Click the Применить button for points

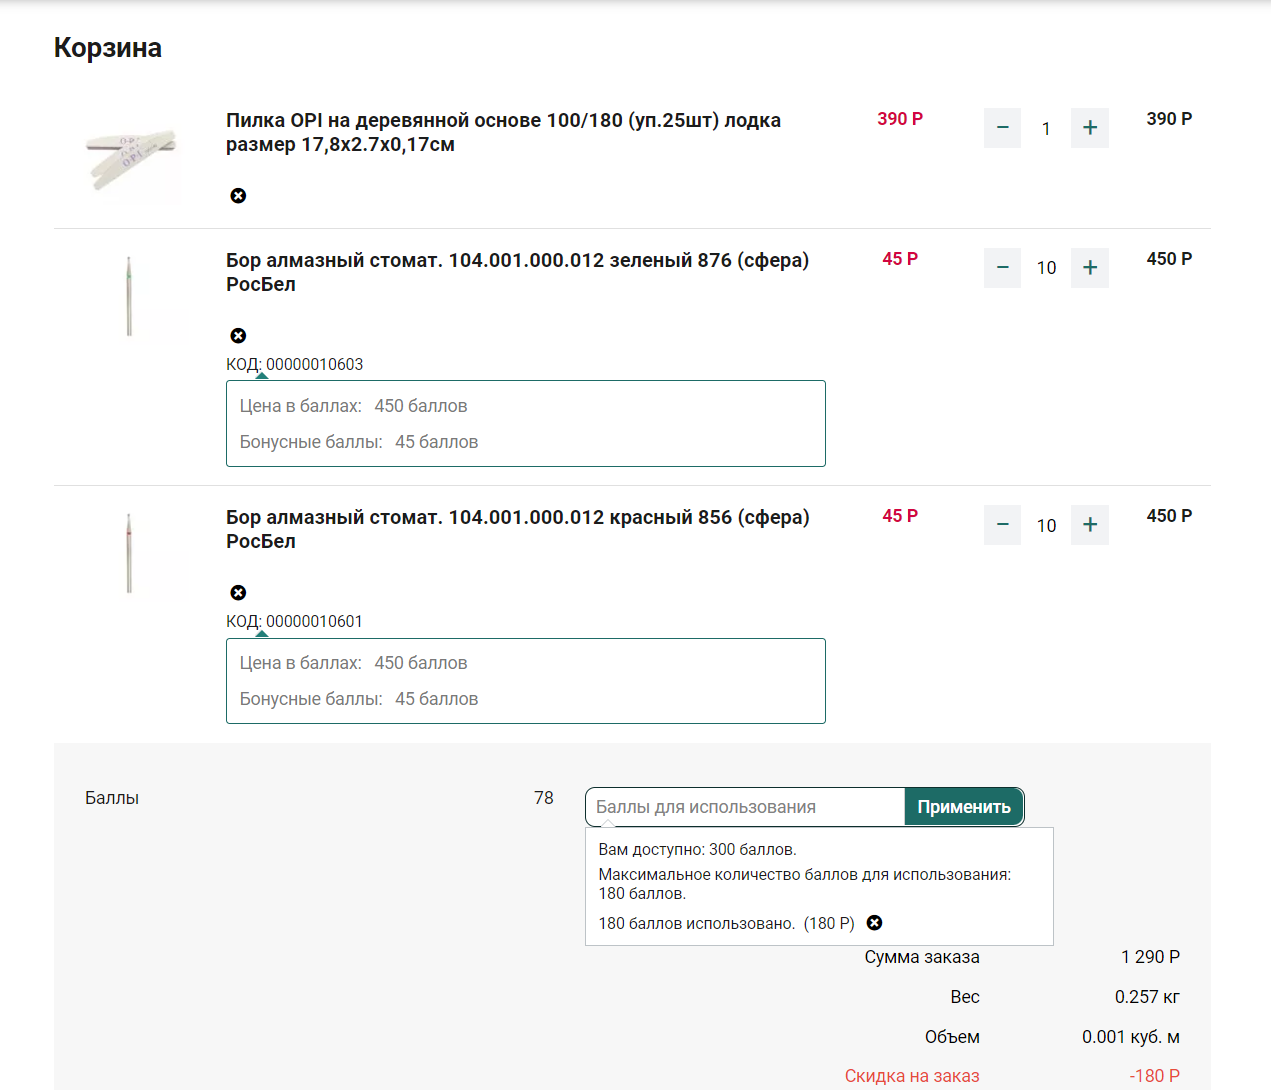point(964,807)
